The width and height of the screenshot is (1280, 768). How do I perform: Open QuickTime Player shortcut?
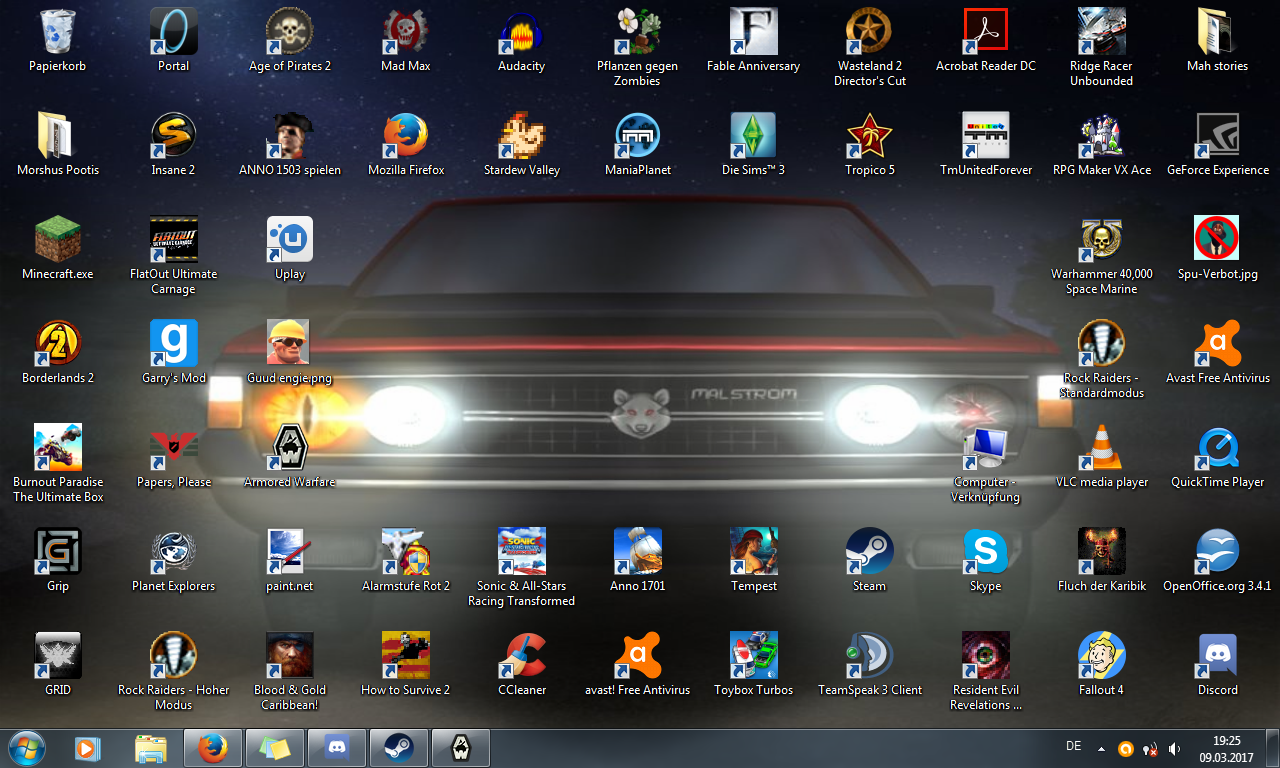(x=1218, y=448)
